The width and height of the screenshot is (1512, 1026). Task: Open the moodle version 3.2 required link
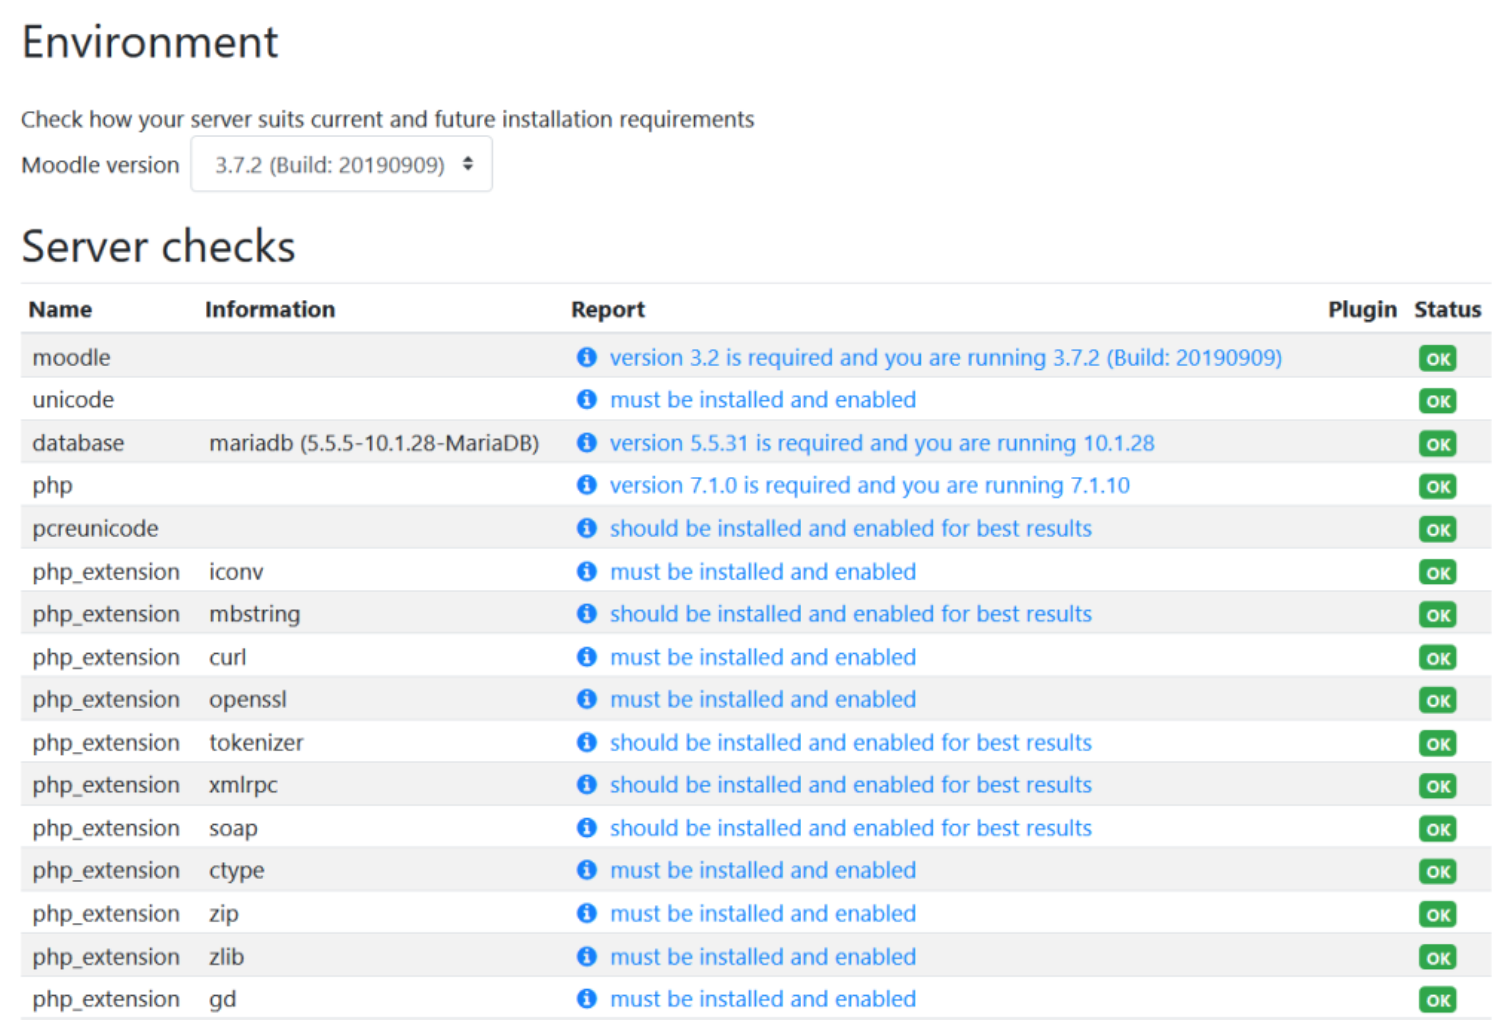pos(946,358)
